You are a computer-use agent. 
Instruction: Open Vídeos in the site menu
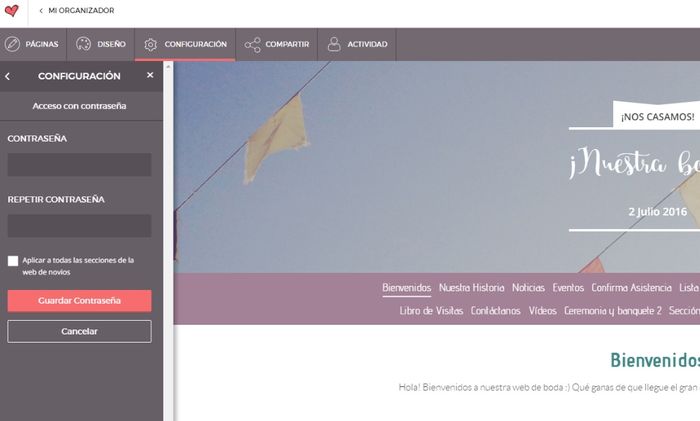coord(542,311)
